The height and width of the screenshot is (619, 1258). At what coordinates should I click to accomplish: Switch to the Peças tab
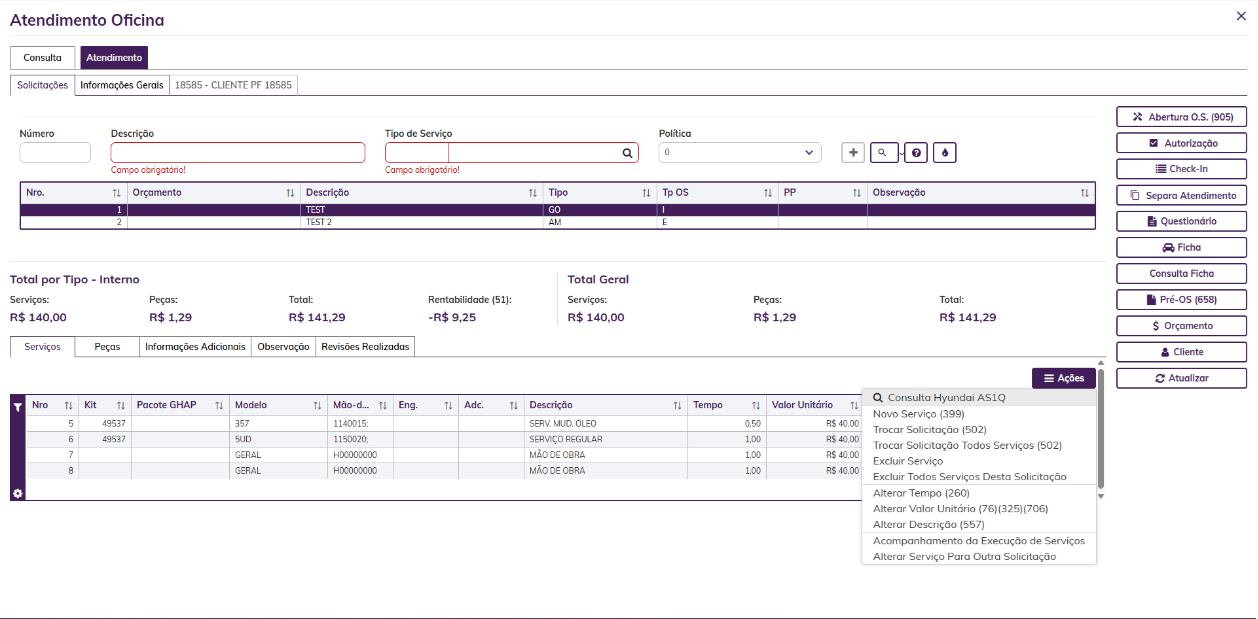pos(107,346)
